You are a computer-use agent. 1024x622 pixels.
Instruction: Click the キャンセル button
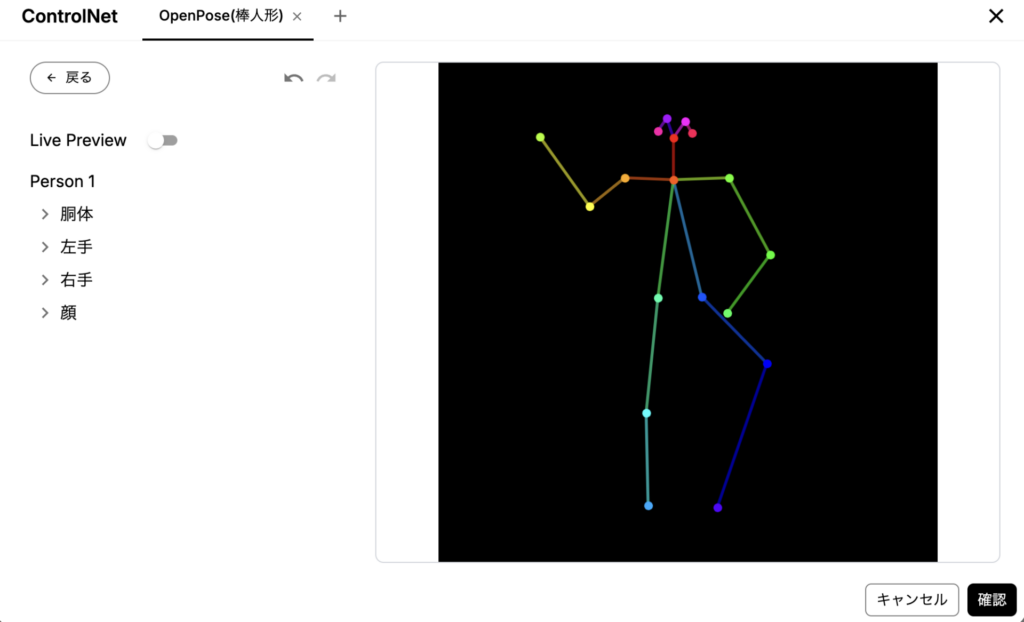point(911,600)
